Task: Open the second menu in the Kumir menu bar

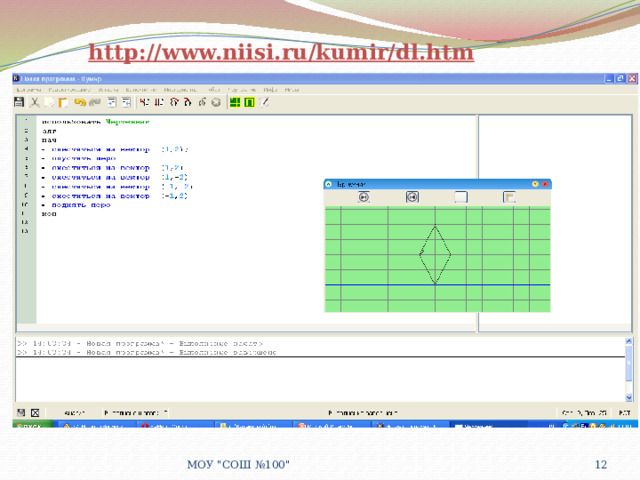Action: [x=69, y=89]
